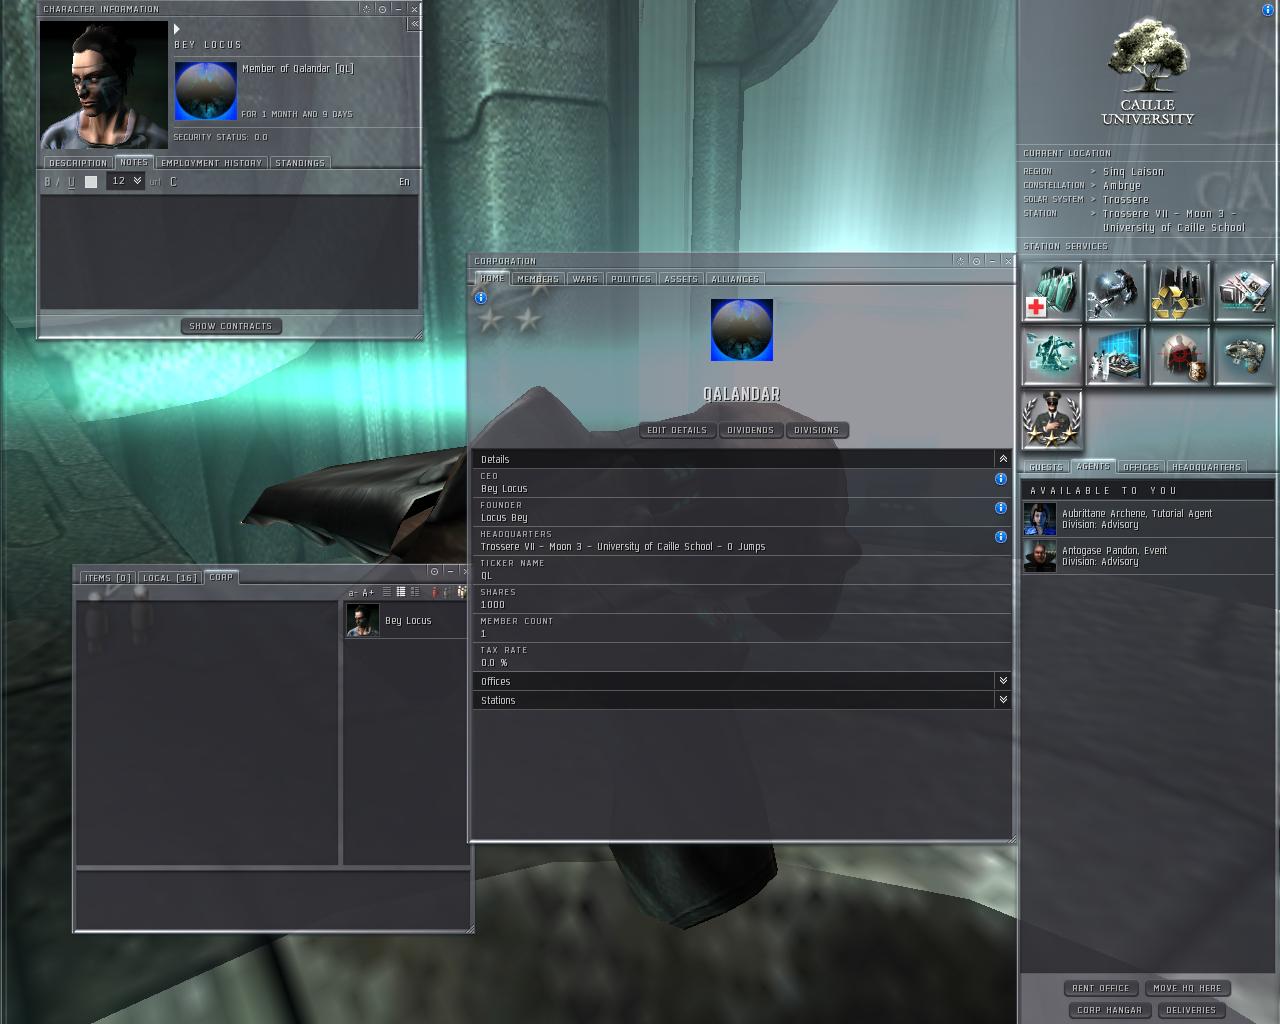
Task: Open the Bounty Office station service
Action: [x=1180, y=355]
